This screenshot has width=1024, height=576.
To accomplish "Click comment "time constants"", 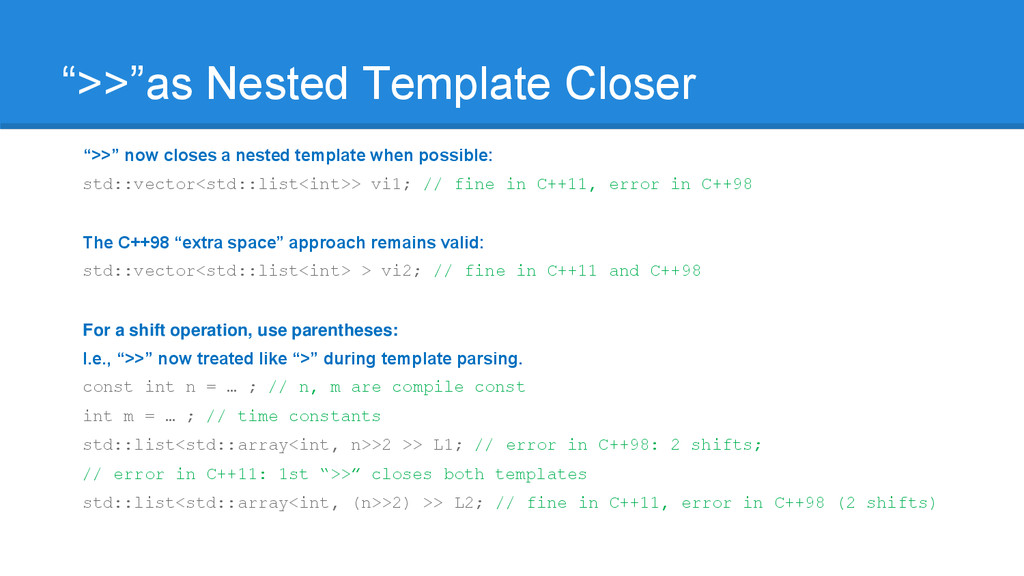I will click(x=293, y=416).
